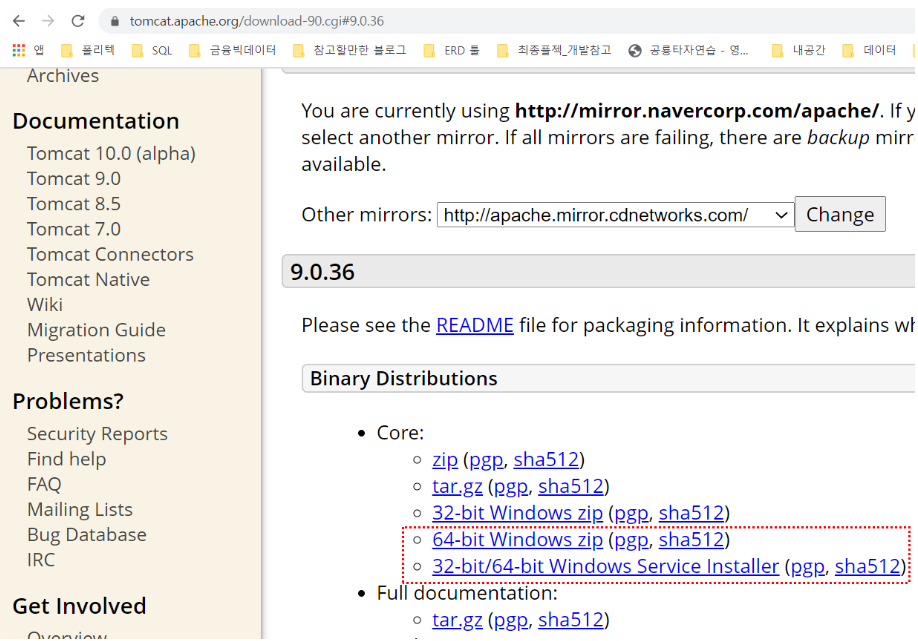Click the Change mirror button
The width and height of the screenshot is (918, 641).
[840, 214]
